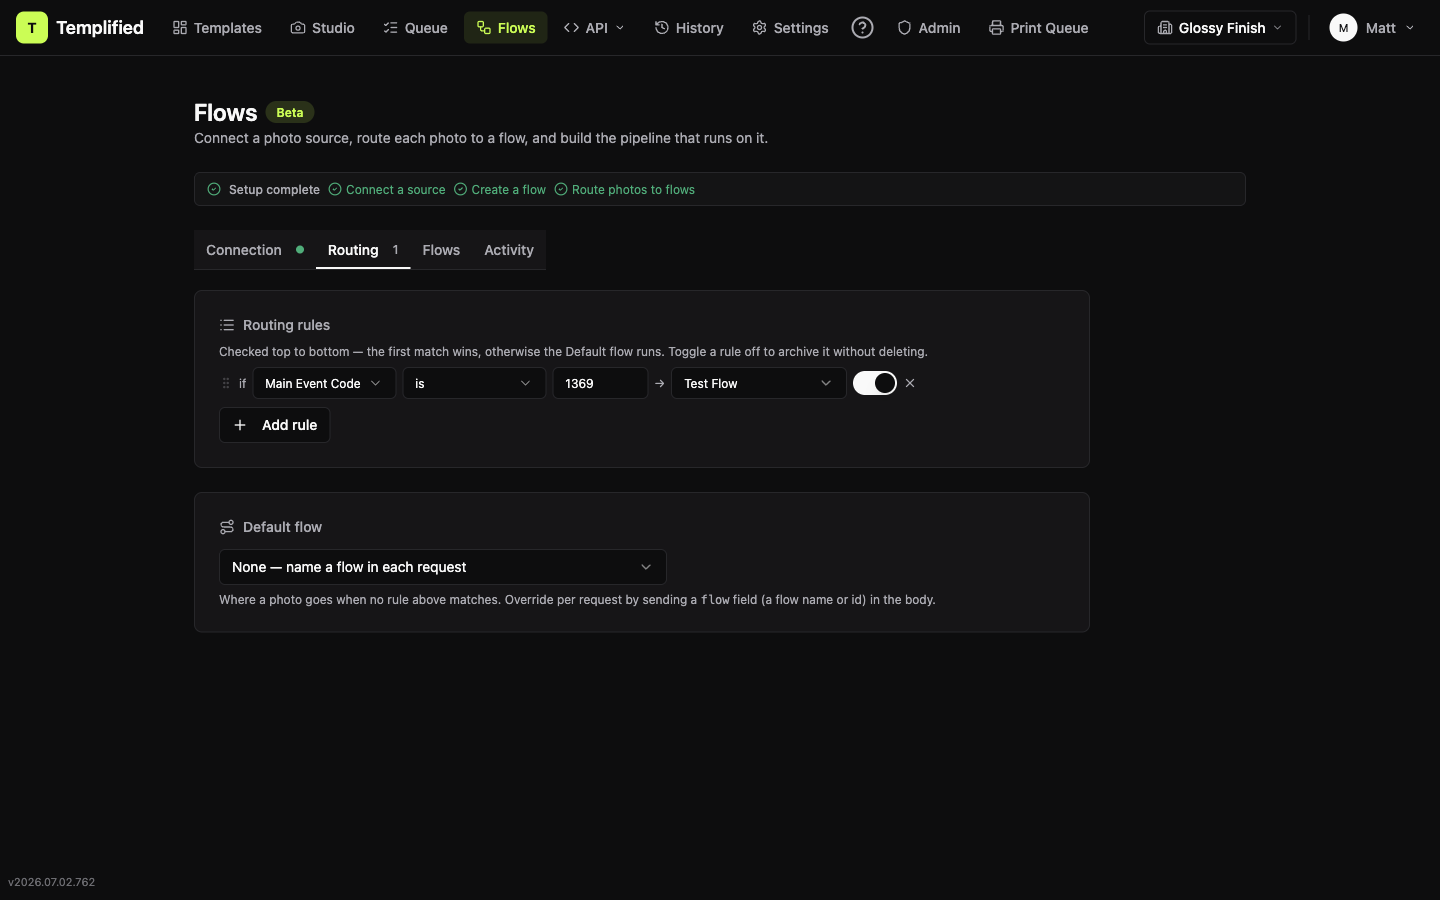Grab the rule drag handle icon
Screen dimensions: 1440x900
click(226, 383)
